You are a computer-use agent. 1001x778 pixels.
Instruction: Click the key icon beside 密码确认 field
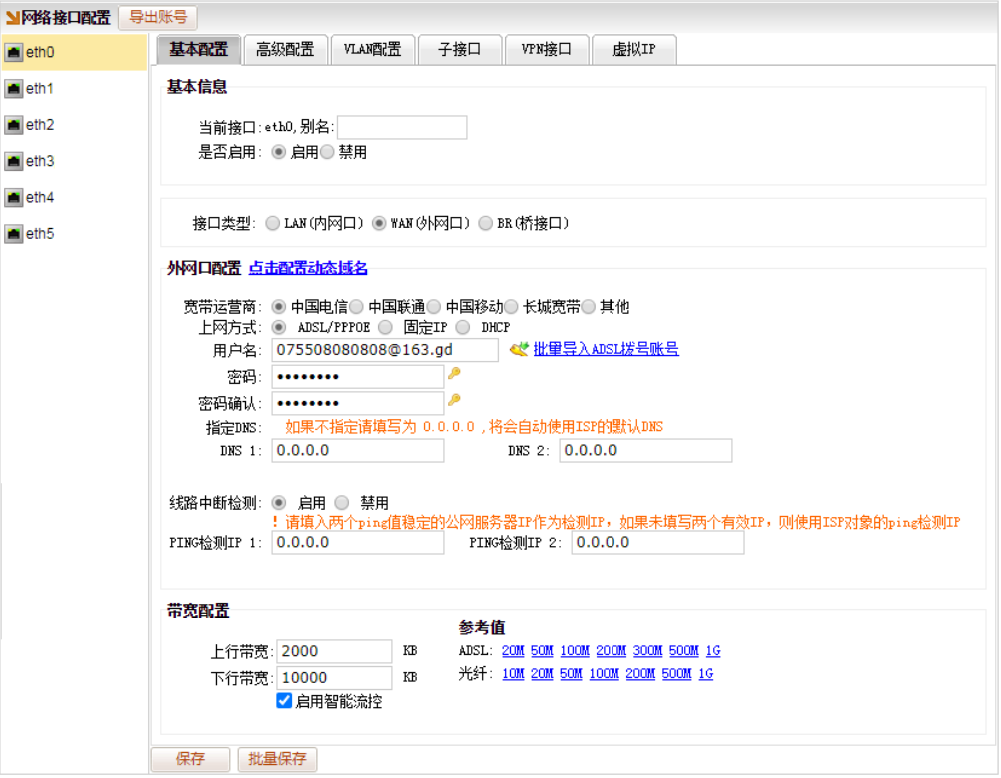coord(454,400)
